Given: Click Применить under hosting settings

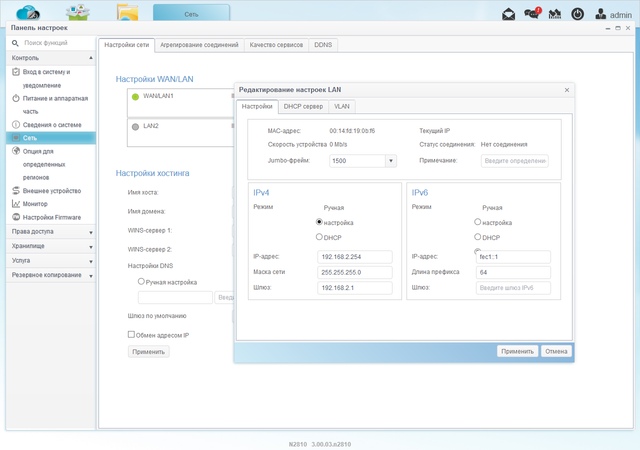Looking at the screenshot, I should [149, 352].
